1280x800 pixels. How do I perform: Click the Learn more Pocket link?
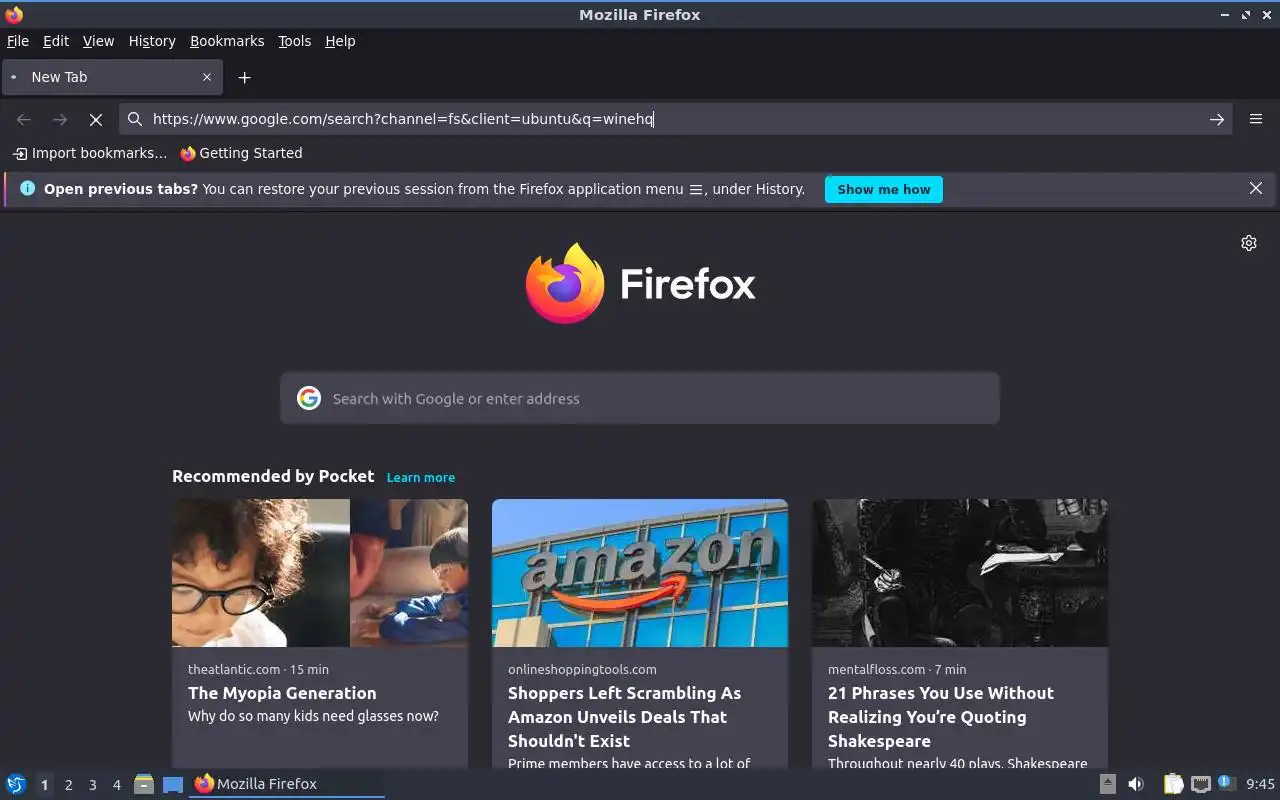point(421,477)
